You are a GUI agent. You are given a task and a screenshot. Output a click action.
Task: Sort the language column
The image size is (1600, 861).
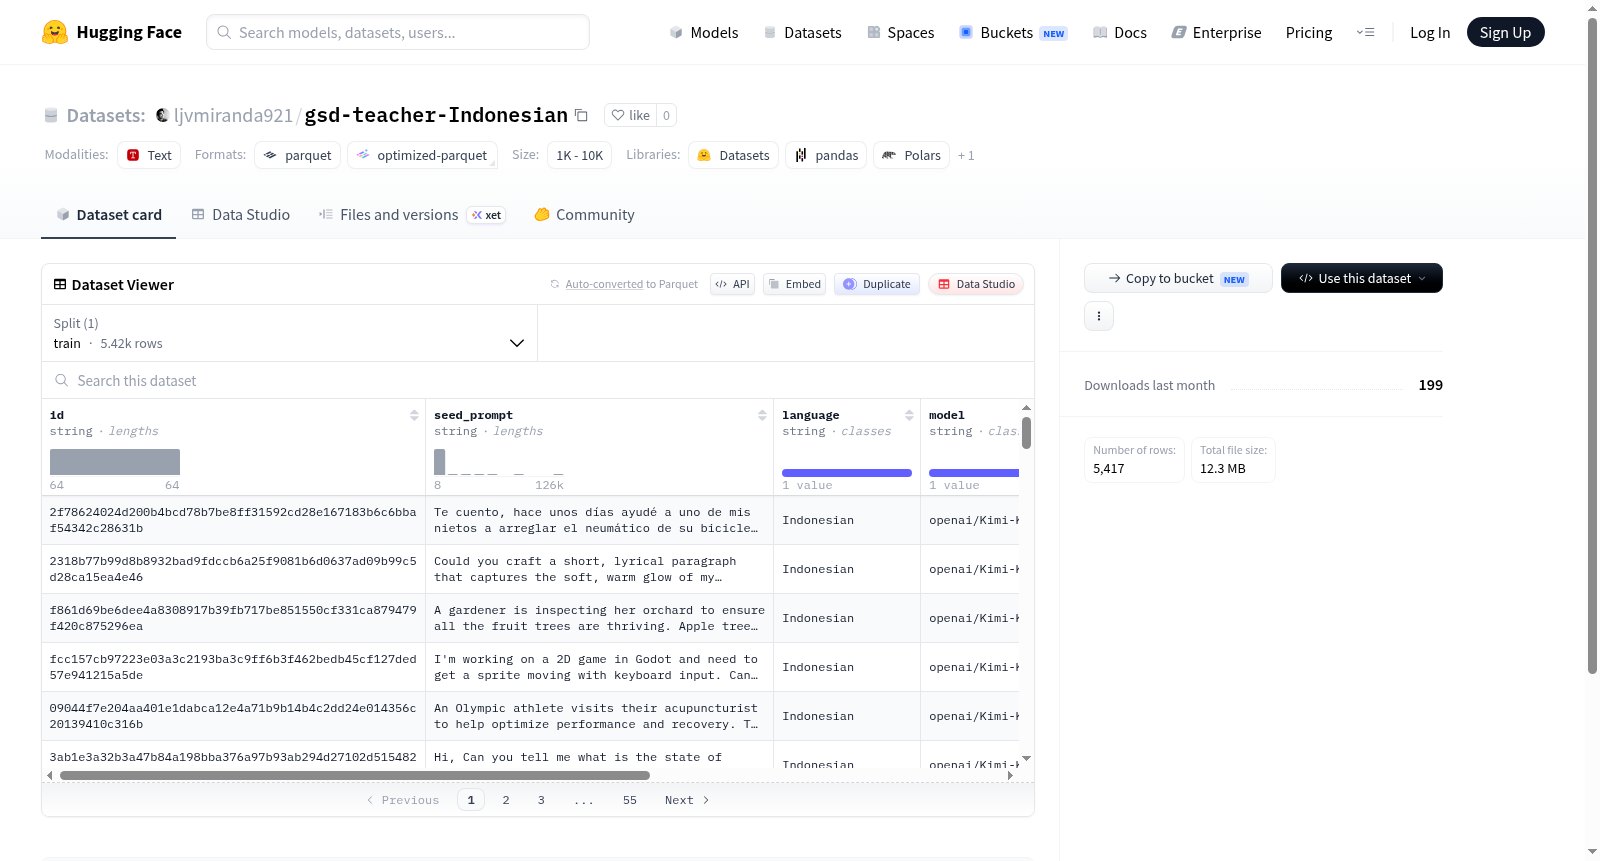(909, 415)
